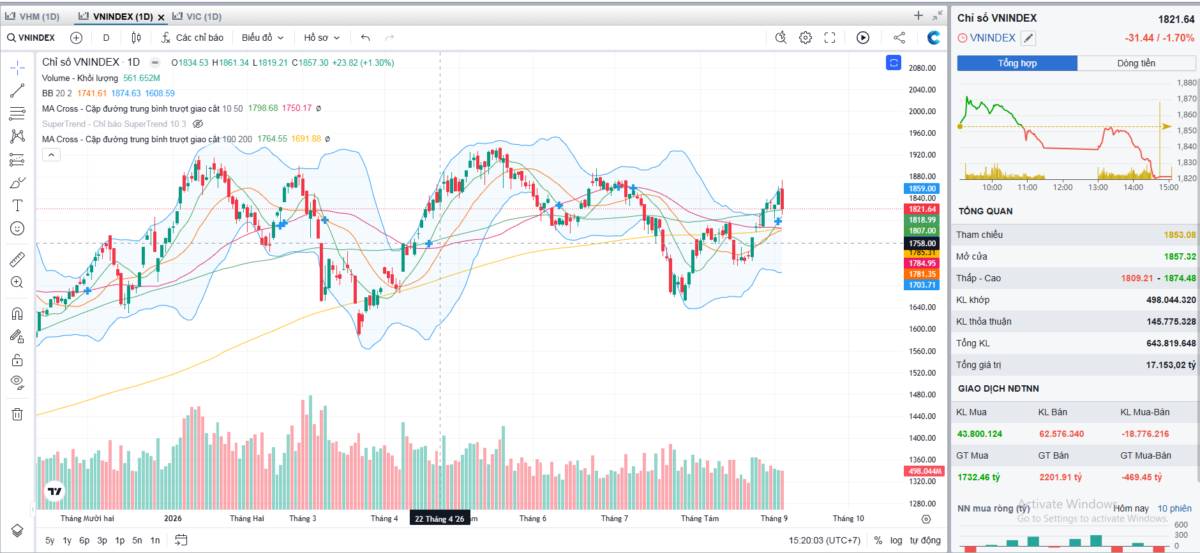Redo the last chart action
The height and width of the screenshot is (553, 1200).
[x=390, y=38]
